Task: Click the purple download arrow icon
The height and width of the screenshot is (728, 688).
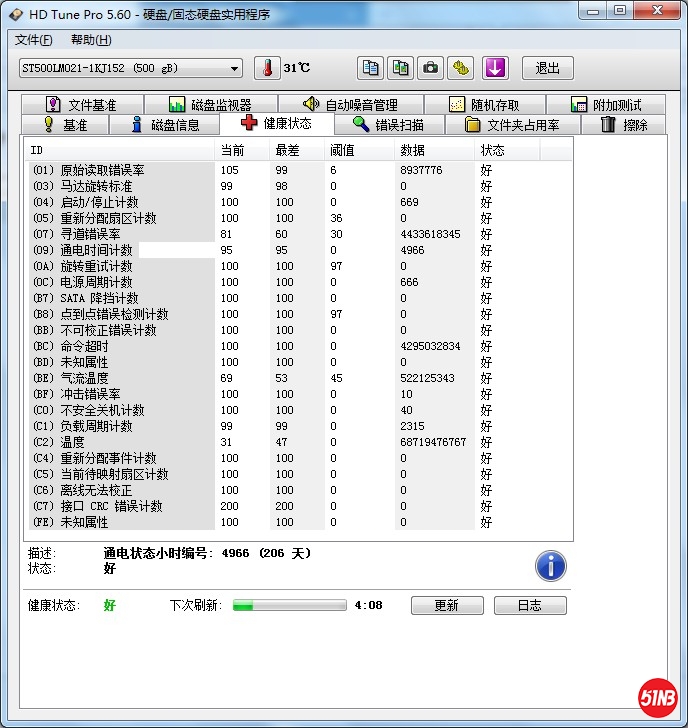Action: click(496, 68)
